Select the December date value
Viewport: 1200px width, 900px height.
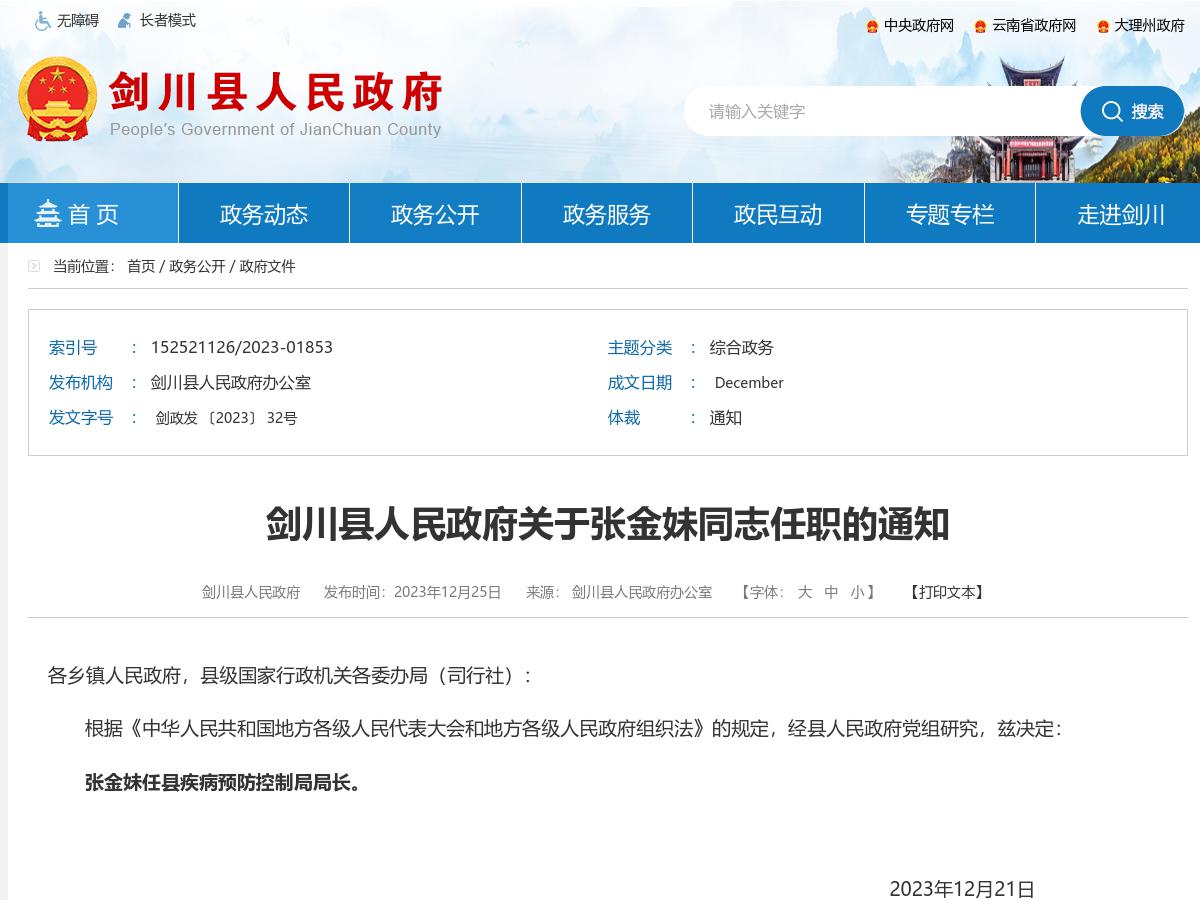coord(749,382)
